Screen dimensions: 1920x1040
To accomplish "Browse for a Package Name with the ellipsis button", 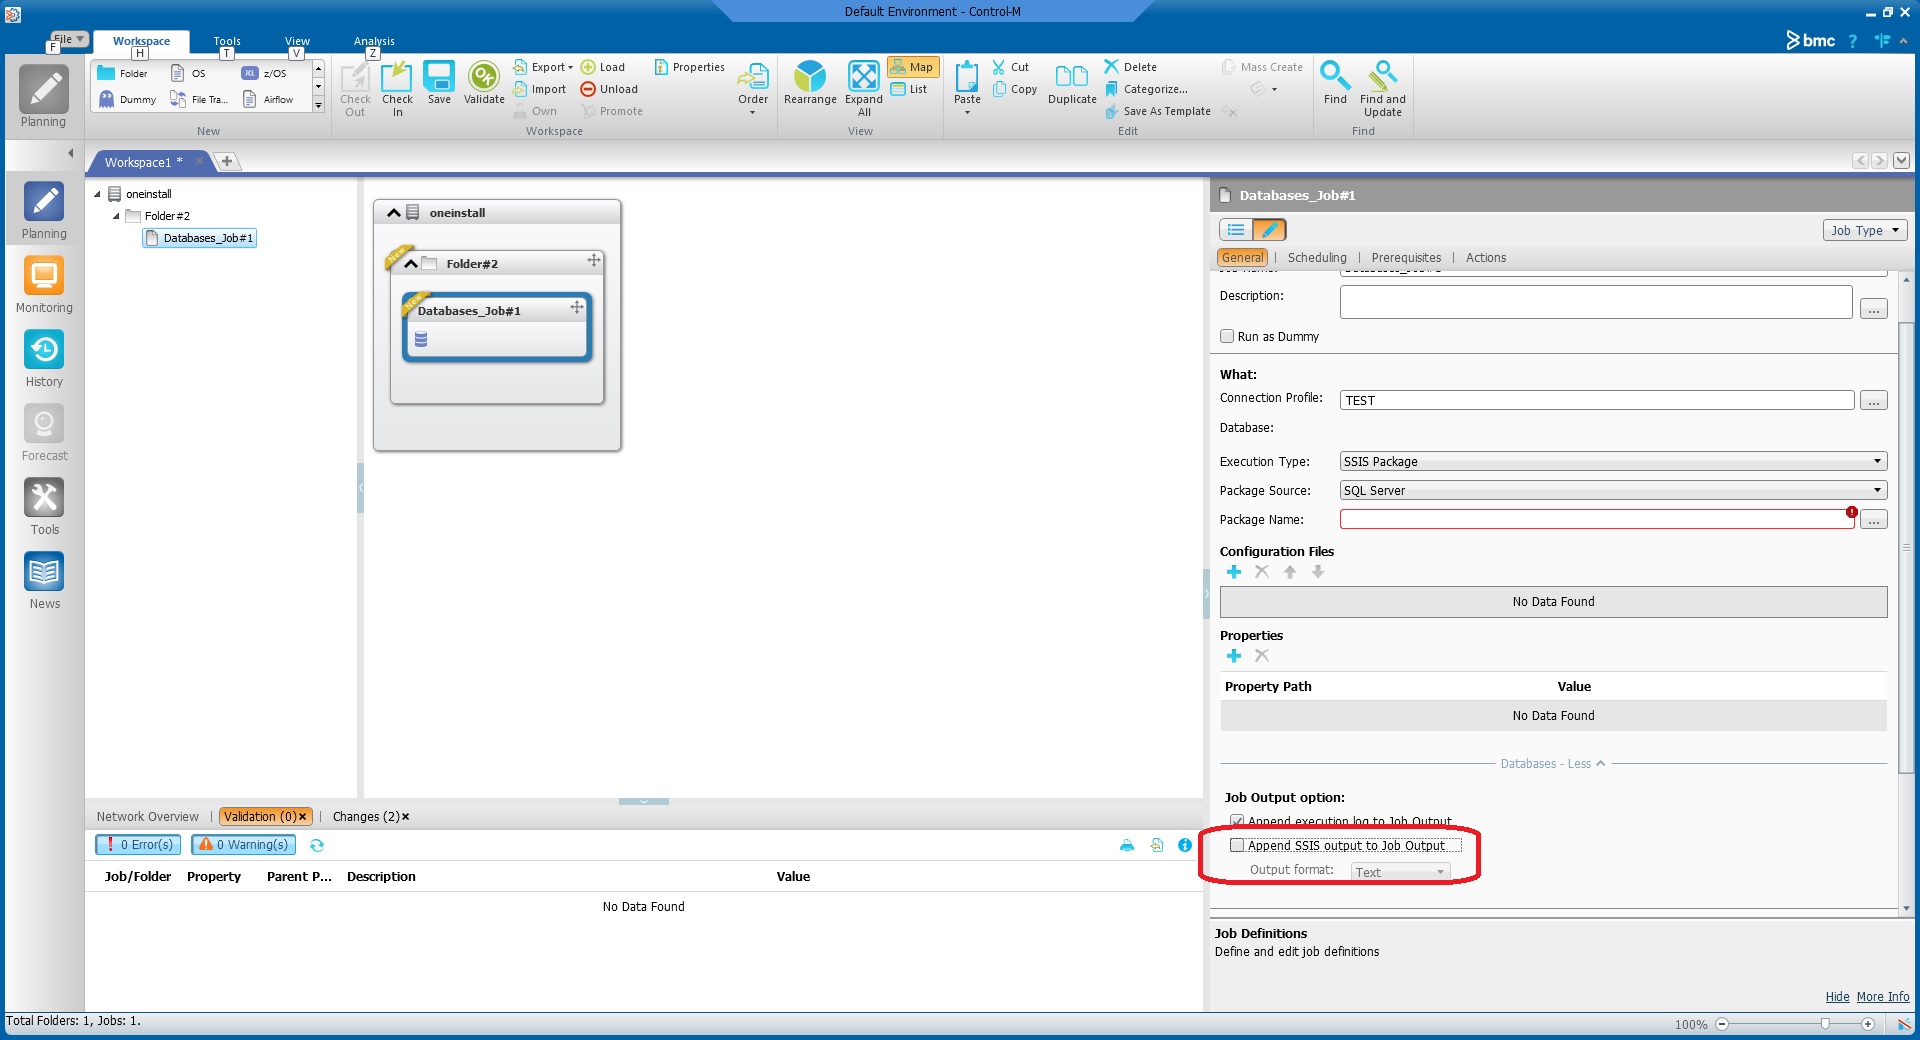I will pyautogui.click(x=1874, y=520).
